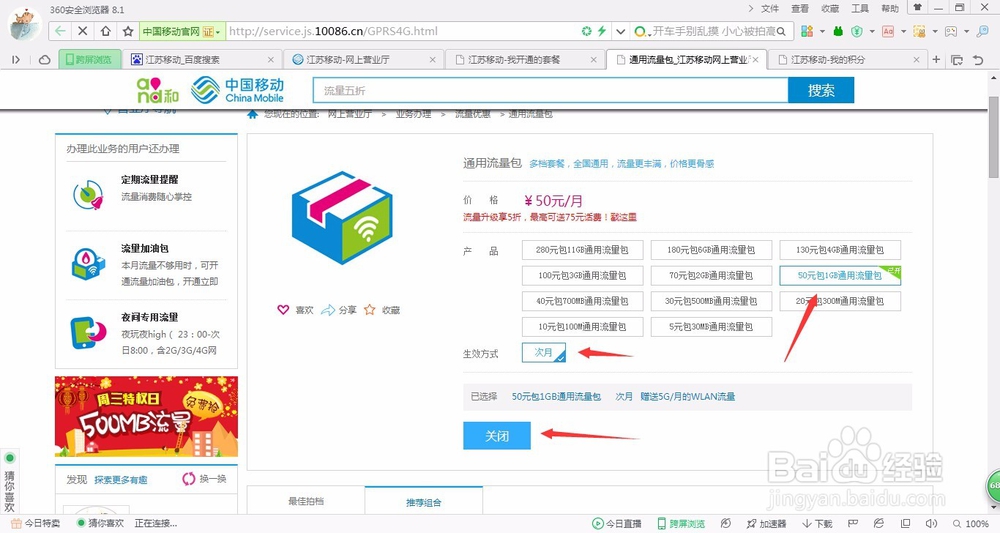The width and height of the screenshot is (1000, 533).
Task: Open a new tab with plus icon
Action: coord(936,59)
